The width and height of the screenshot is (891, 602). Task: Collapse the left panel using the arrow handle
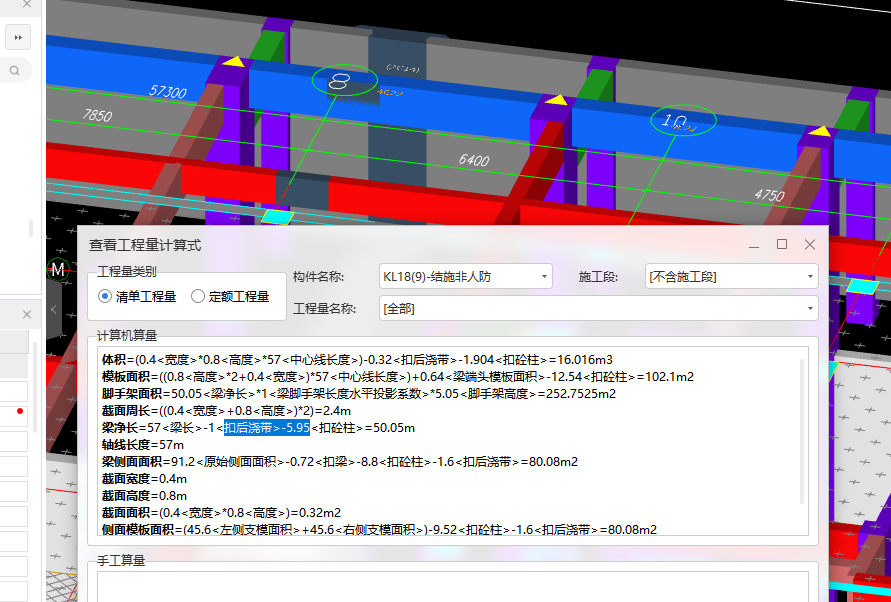pos(53,309)
